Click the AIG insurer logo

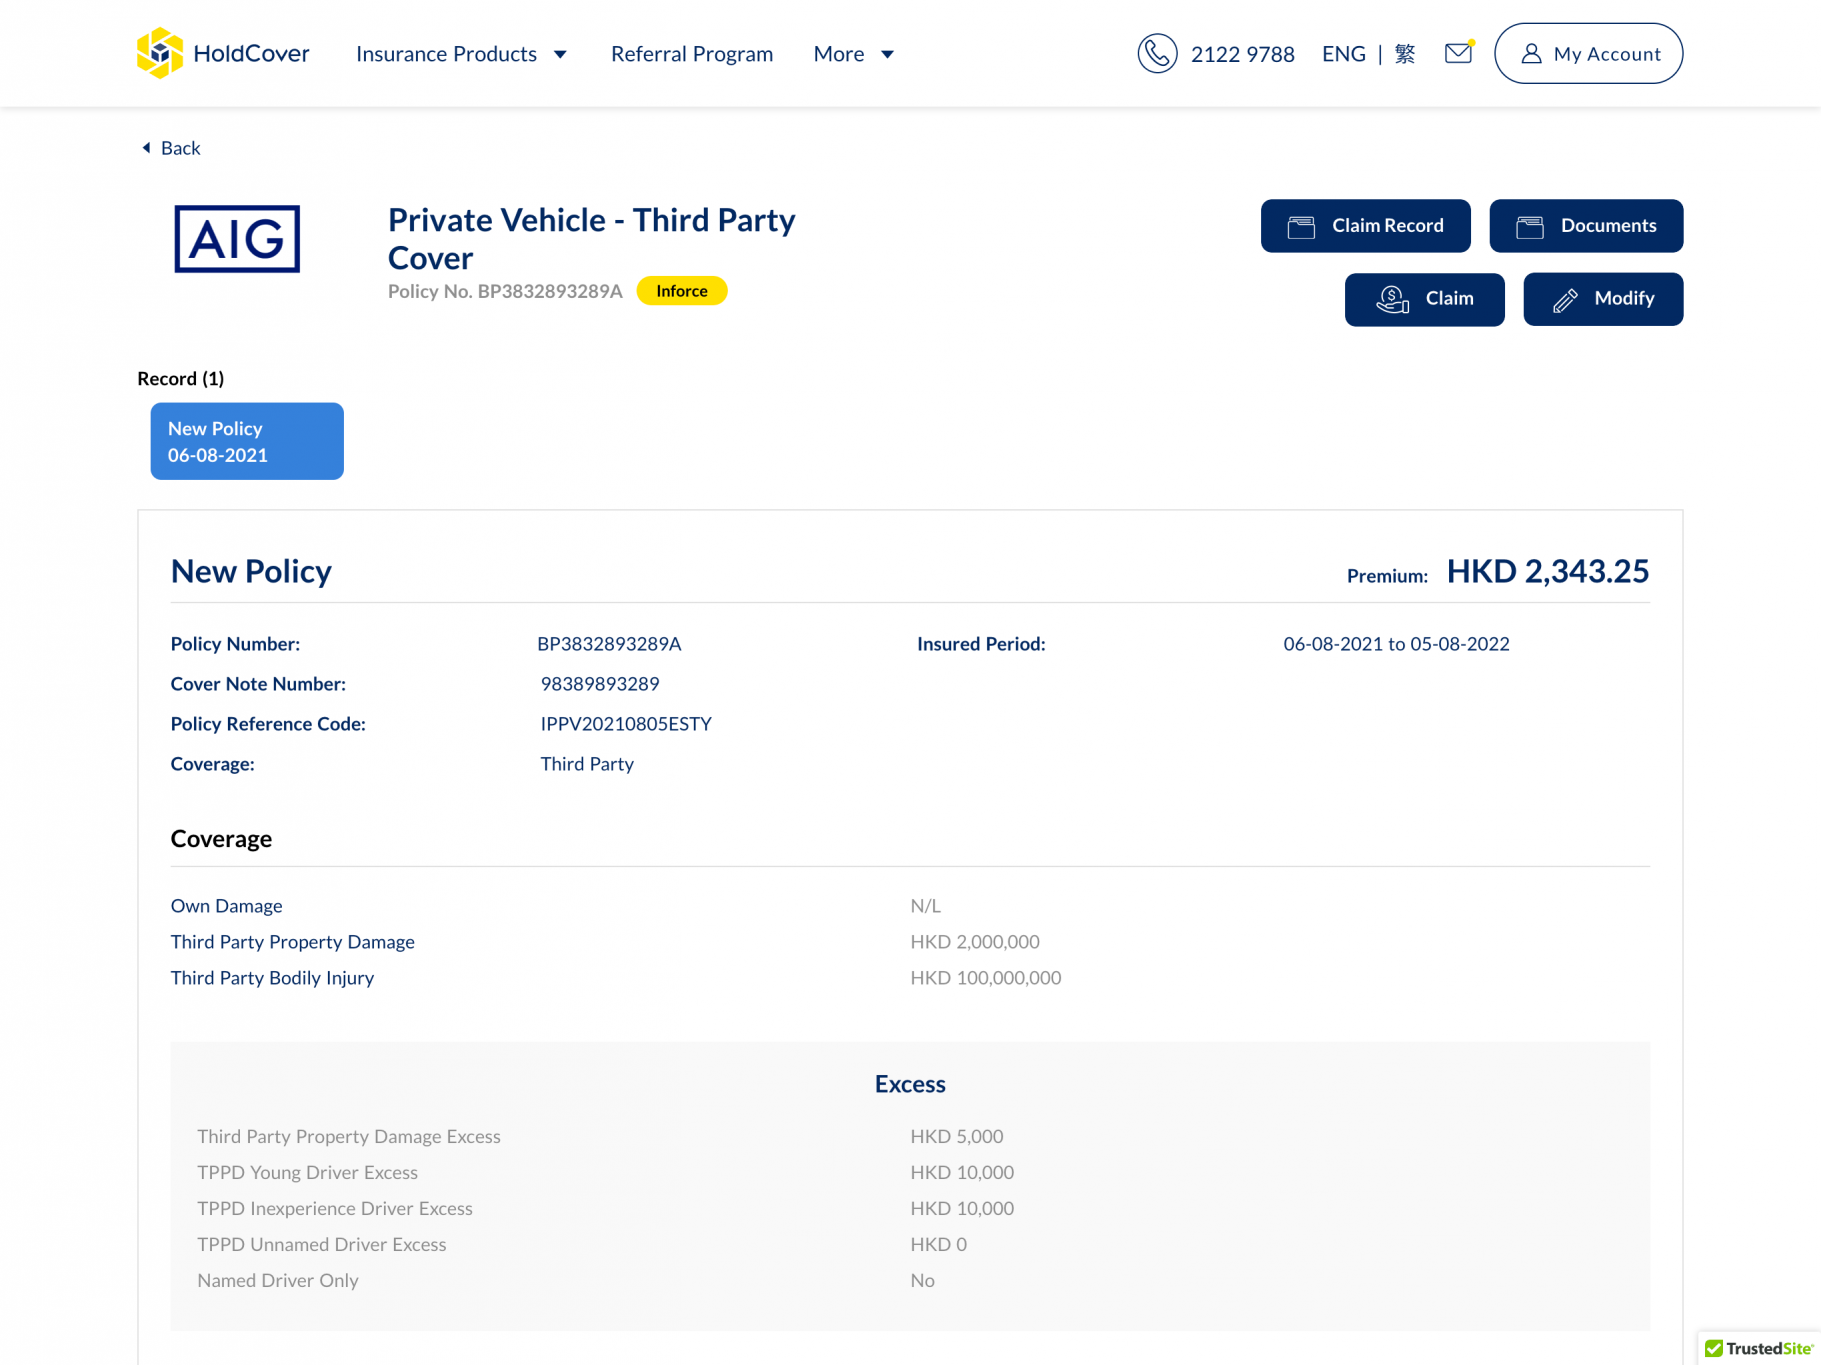pyautogui.click(x=237, y=239)
